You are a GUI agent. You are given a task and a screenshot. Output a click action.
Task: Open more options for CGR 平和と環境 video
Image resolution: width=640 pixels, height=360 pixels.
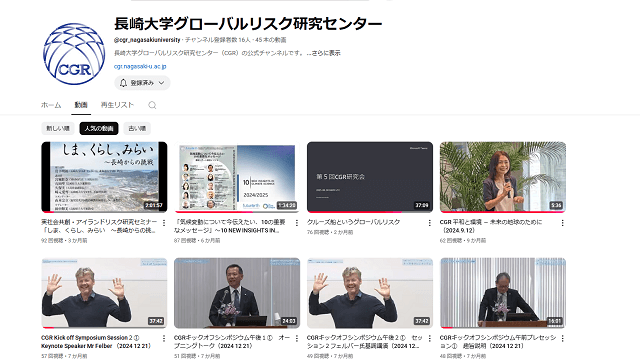tap(562, 223)
